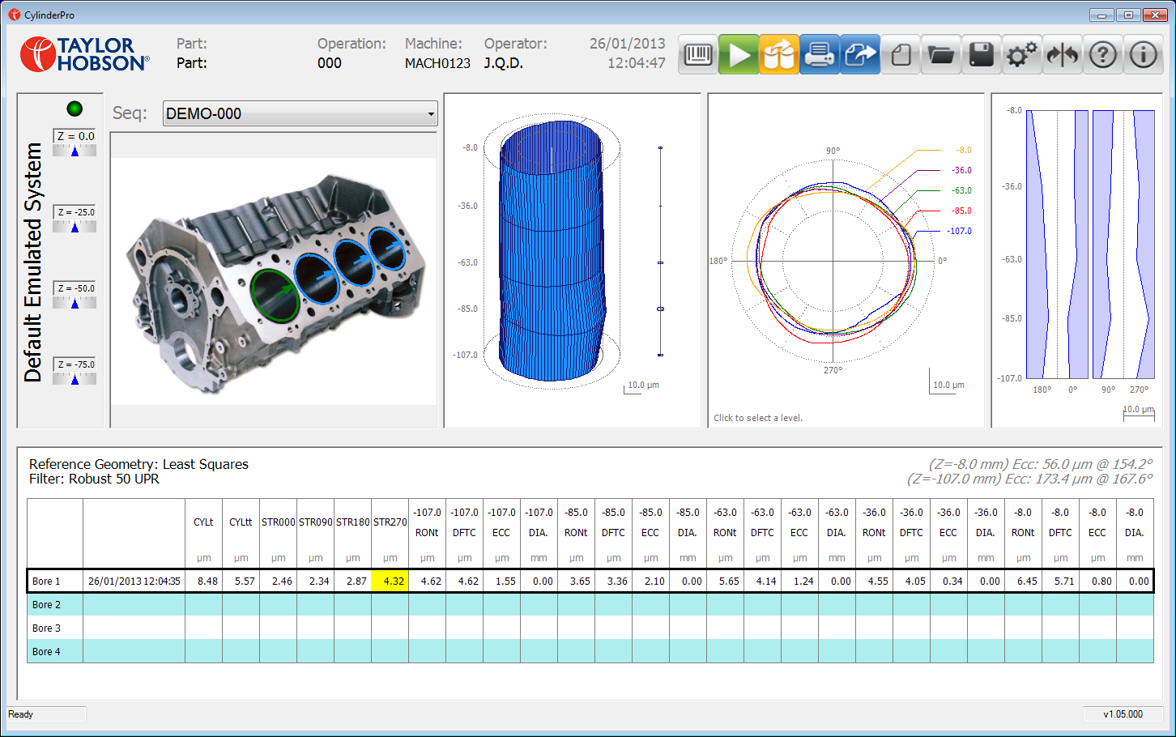
Task: Print results with the printer icon
Action: [820, 55]
